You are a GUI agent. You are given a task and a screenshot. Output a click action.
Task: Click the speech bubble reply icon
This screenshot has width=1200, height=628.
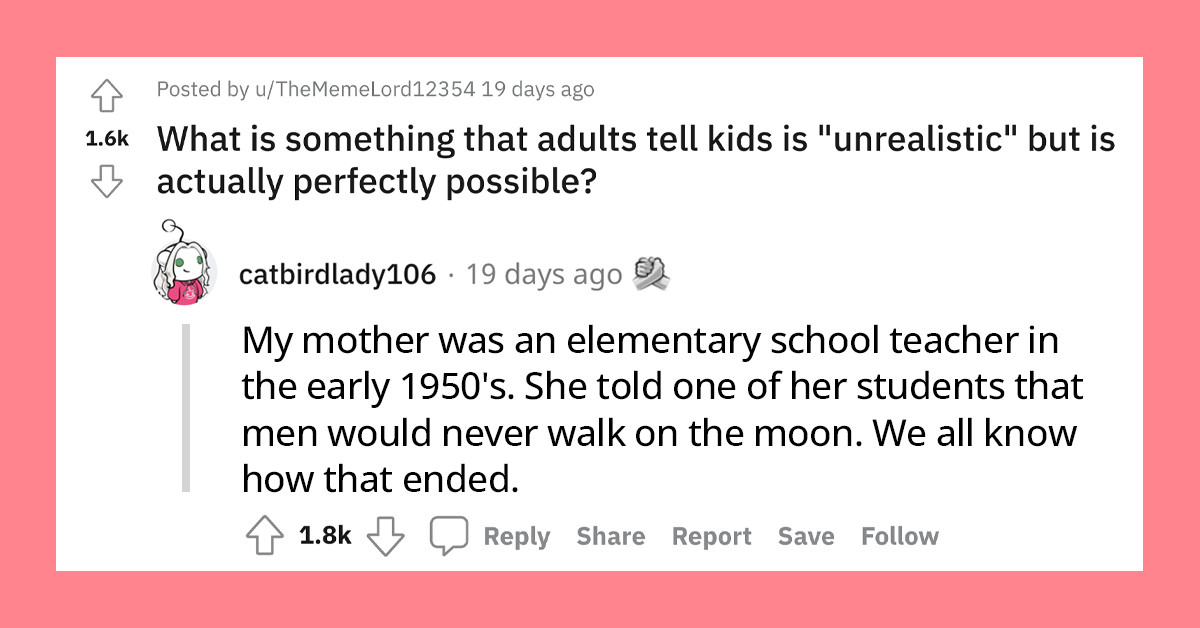[451, 536]
